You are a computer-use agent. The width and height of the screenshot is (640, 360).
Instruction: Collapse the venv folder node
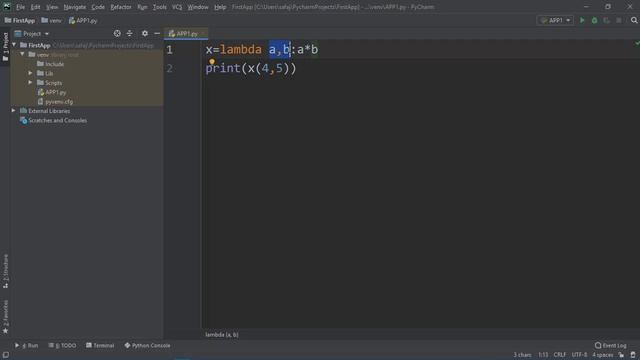tap(22, 54)
